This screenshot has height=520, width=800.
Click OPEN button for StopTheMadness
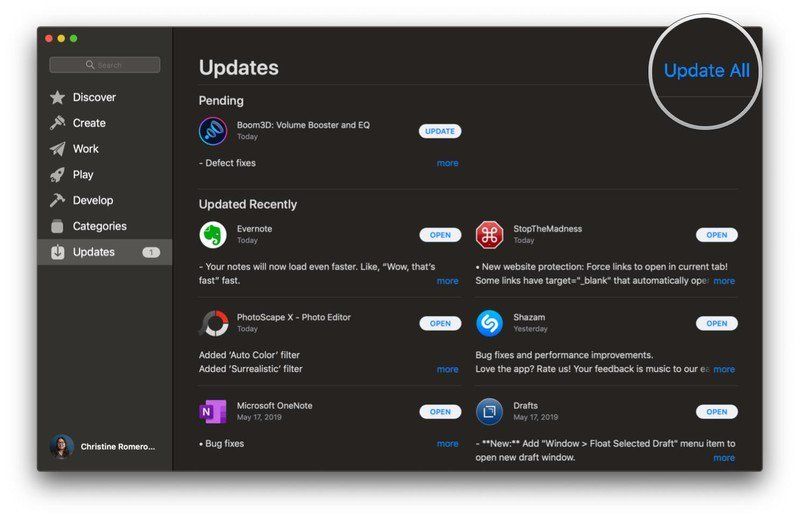click(717, 235)
